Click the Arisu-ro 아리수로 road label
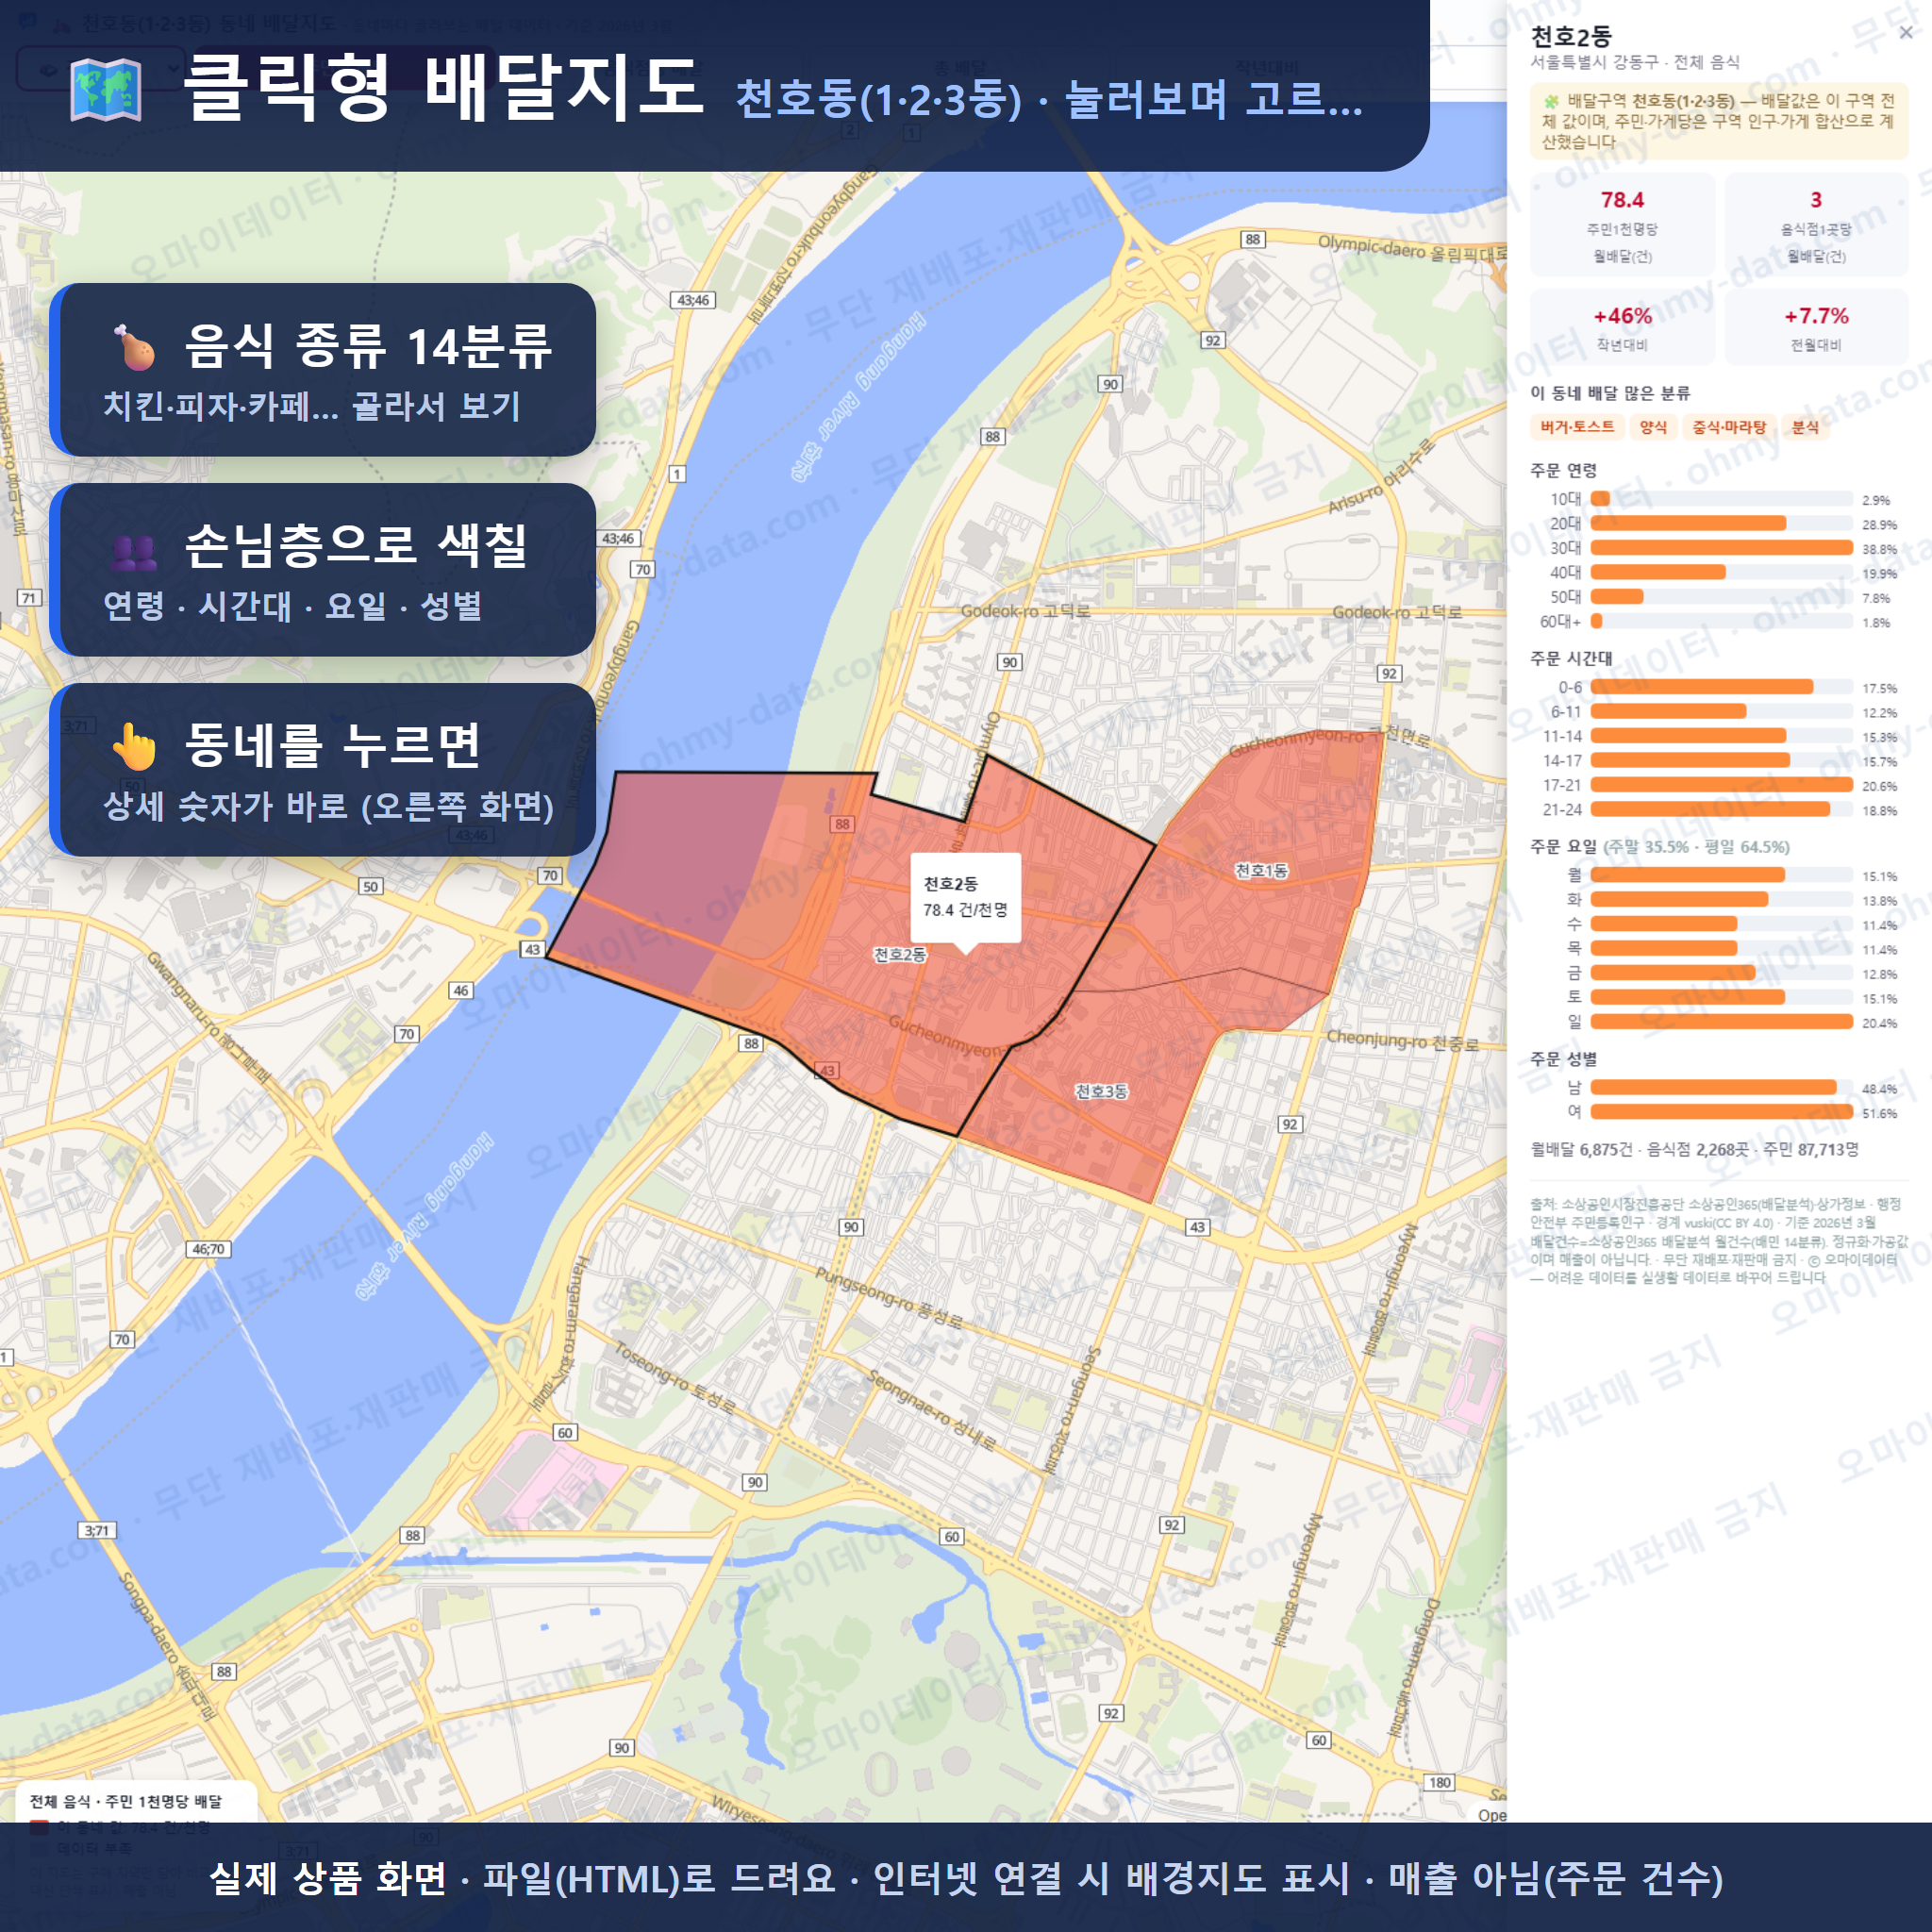1932x1932 pixels. pyautogui.click(x=1380, y=477)
